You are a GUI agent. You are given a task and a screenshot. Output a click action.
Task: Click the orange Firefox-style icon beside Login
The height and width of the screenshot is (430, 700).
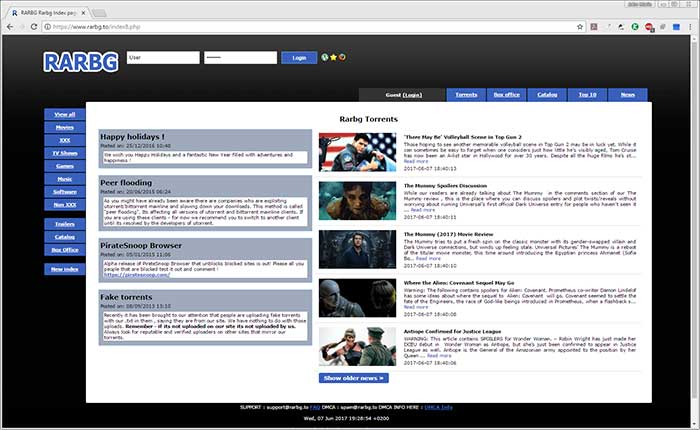tap(342, 57)
